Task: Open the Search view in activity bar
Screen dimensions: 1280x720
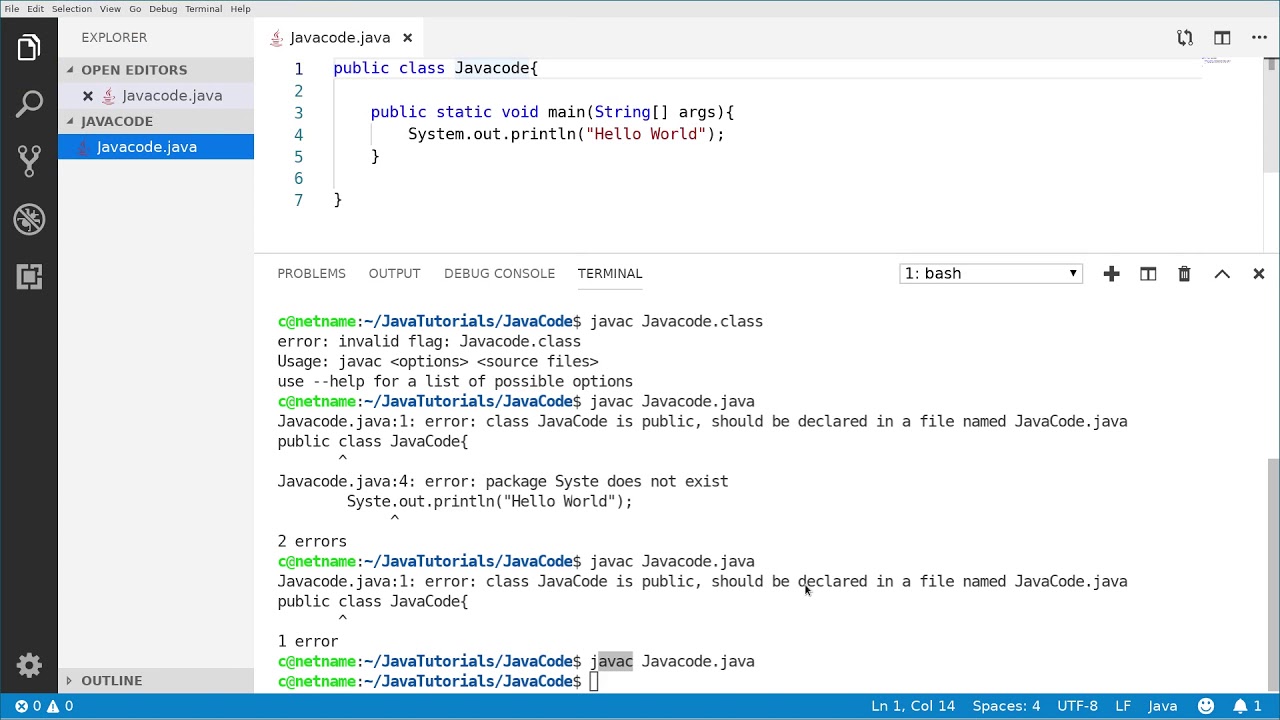Action: tap(29, 103)
